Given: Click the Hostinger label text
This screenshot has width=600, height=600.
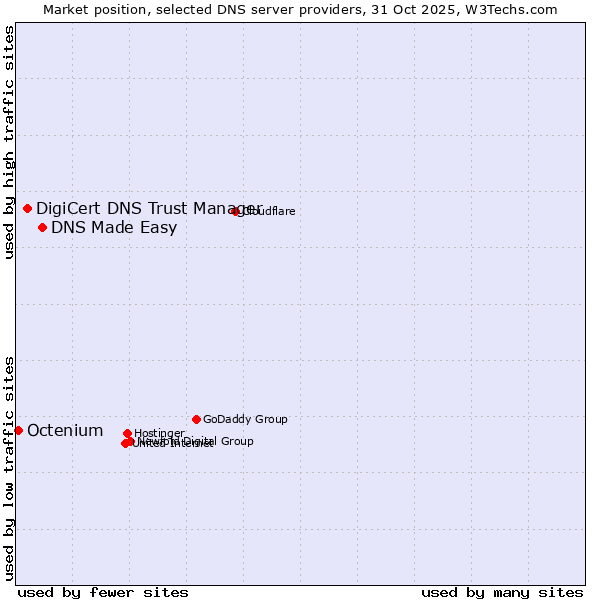Looking at the screenshot, I should (159, 433).
